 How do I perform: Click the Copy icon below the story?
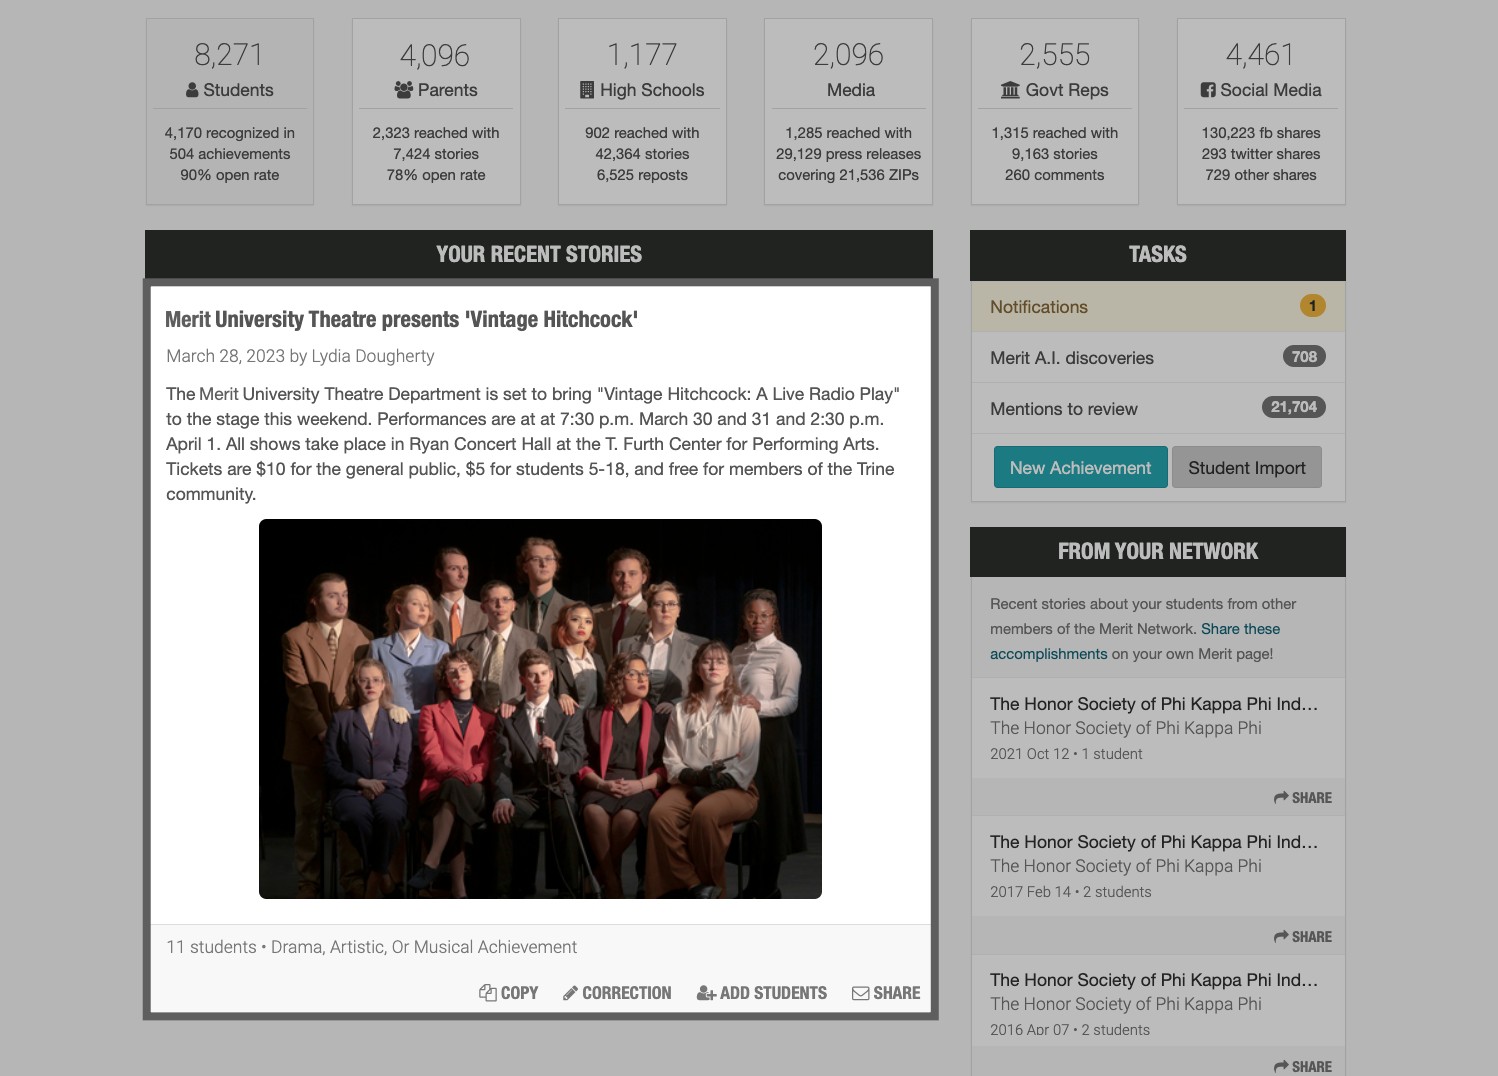(x=488, y=993)
